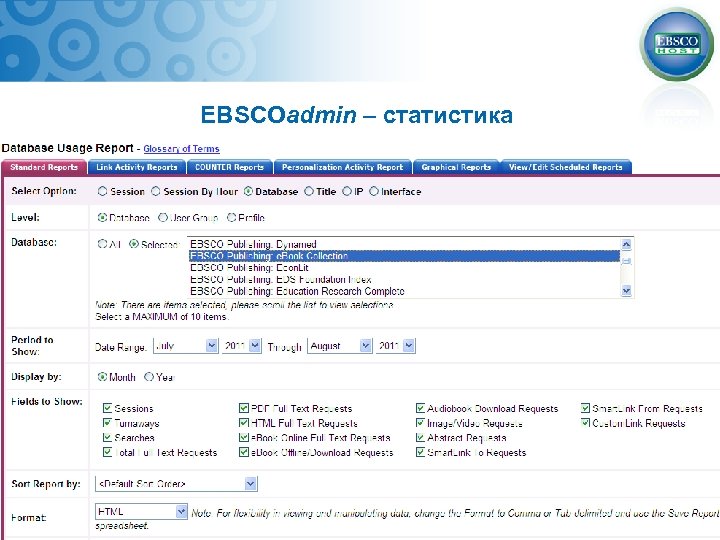Open the Sort Report by dropdown
The height and width of the screenshot is (540, 720).
[x=176, y=484]
